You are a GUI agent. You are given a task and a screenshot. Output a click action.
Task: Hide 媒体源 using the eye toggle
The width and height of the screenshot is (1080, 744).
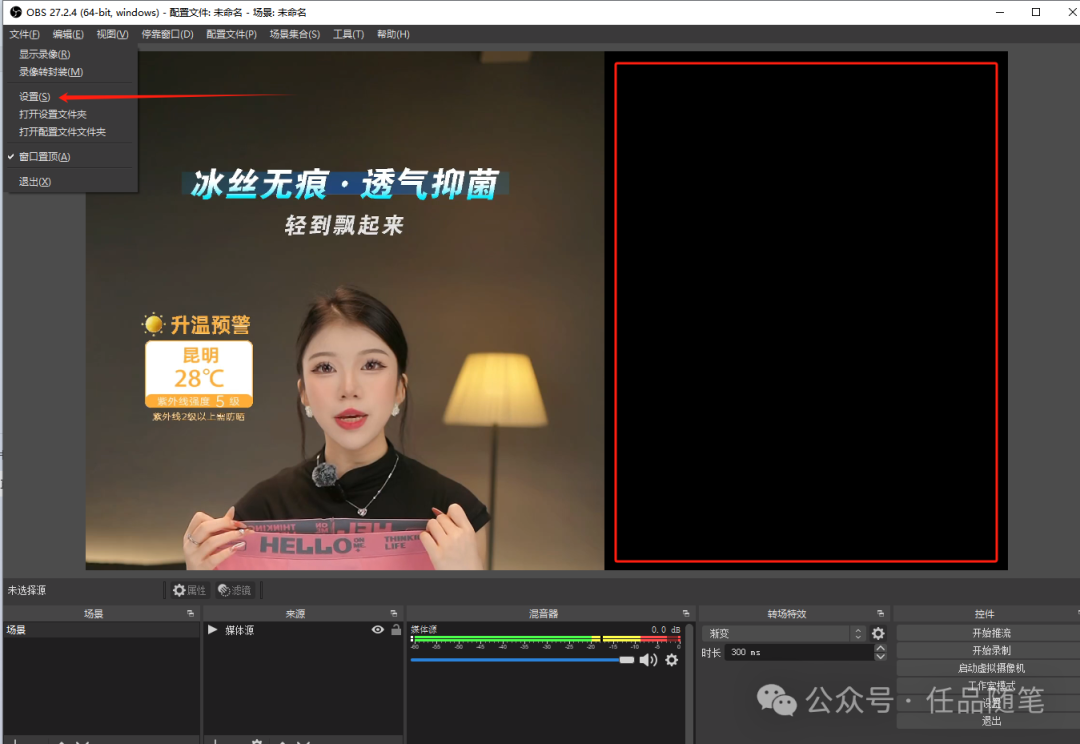[x=377, y=630]
